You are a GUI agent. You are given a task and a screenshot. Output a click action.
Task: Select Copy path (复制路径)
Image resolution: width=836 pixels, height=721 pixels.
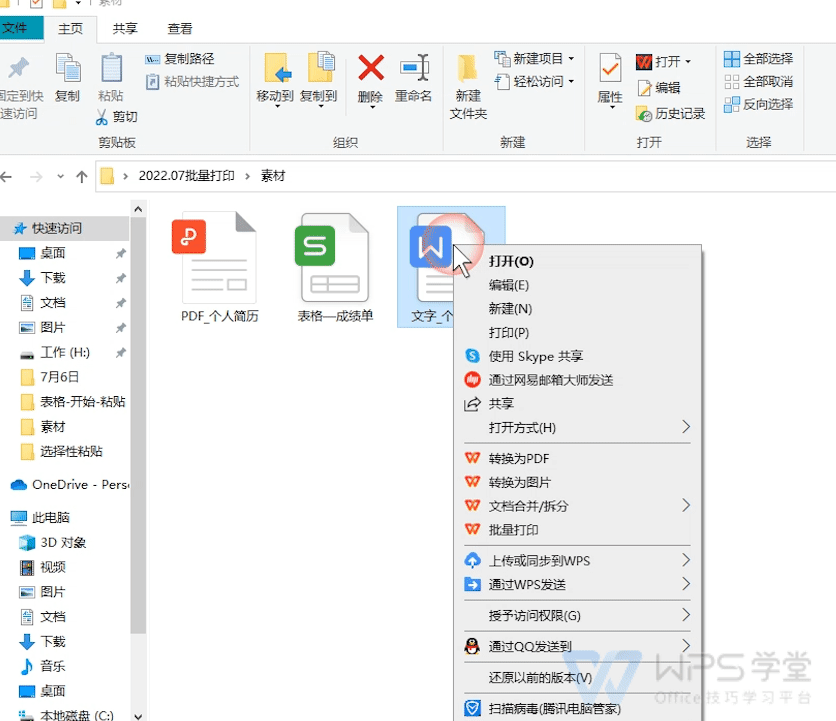180,59
